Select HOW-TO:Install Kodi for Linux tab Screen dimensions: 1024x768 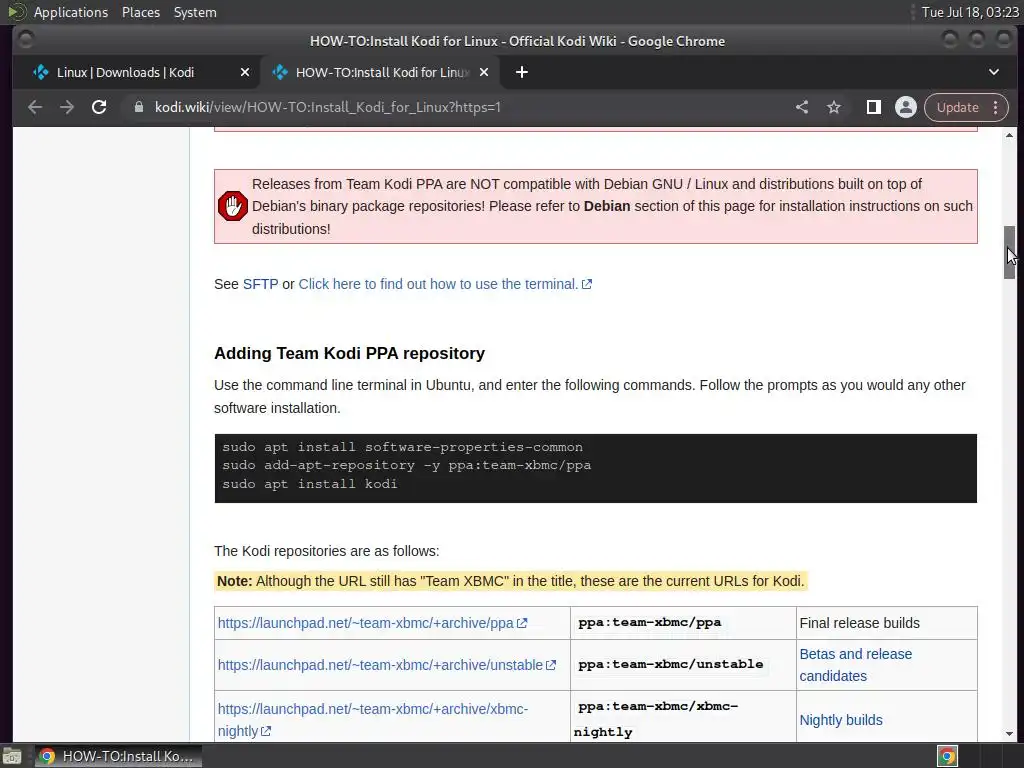382,72
